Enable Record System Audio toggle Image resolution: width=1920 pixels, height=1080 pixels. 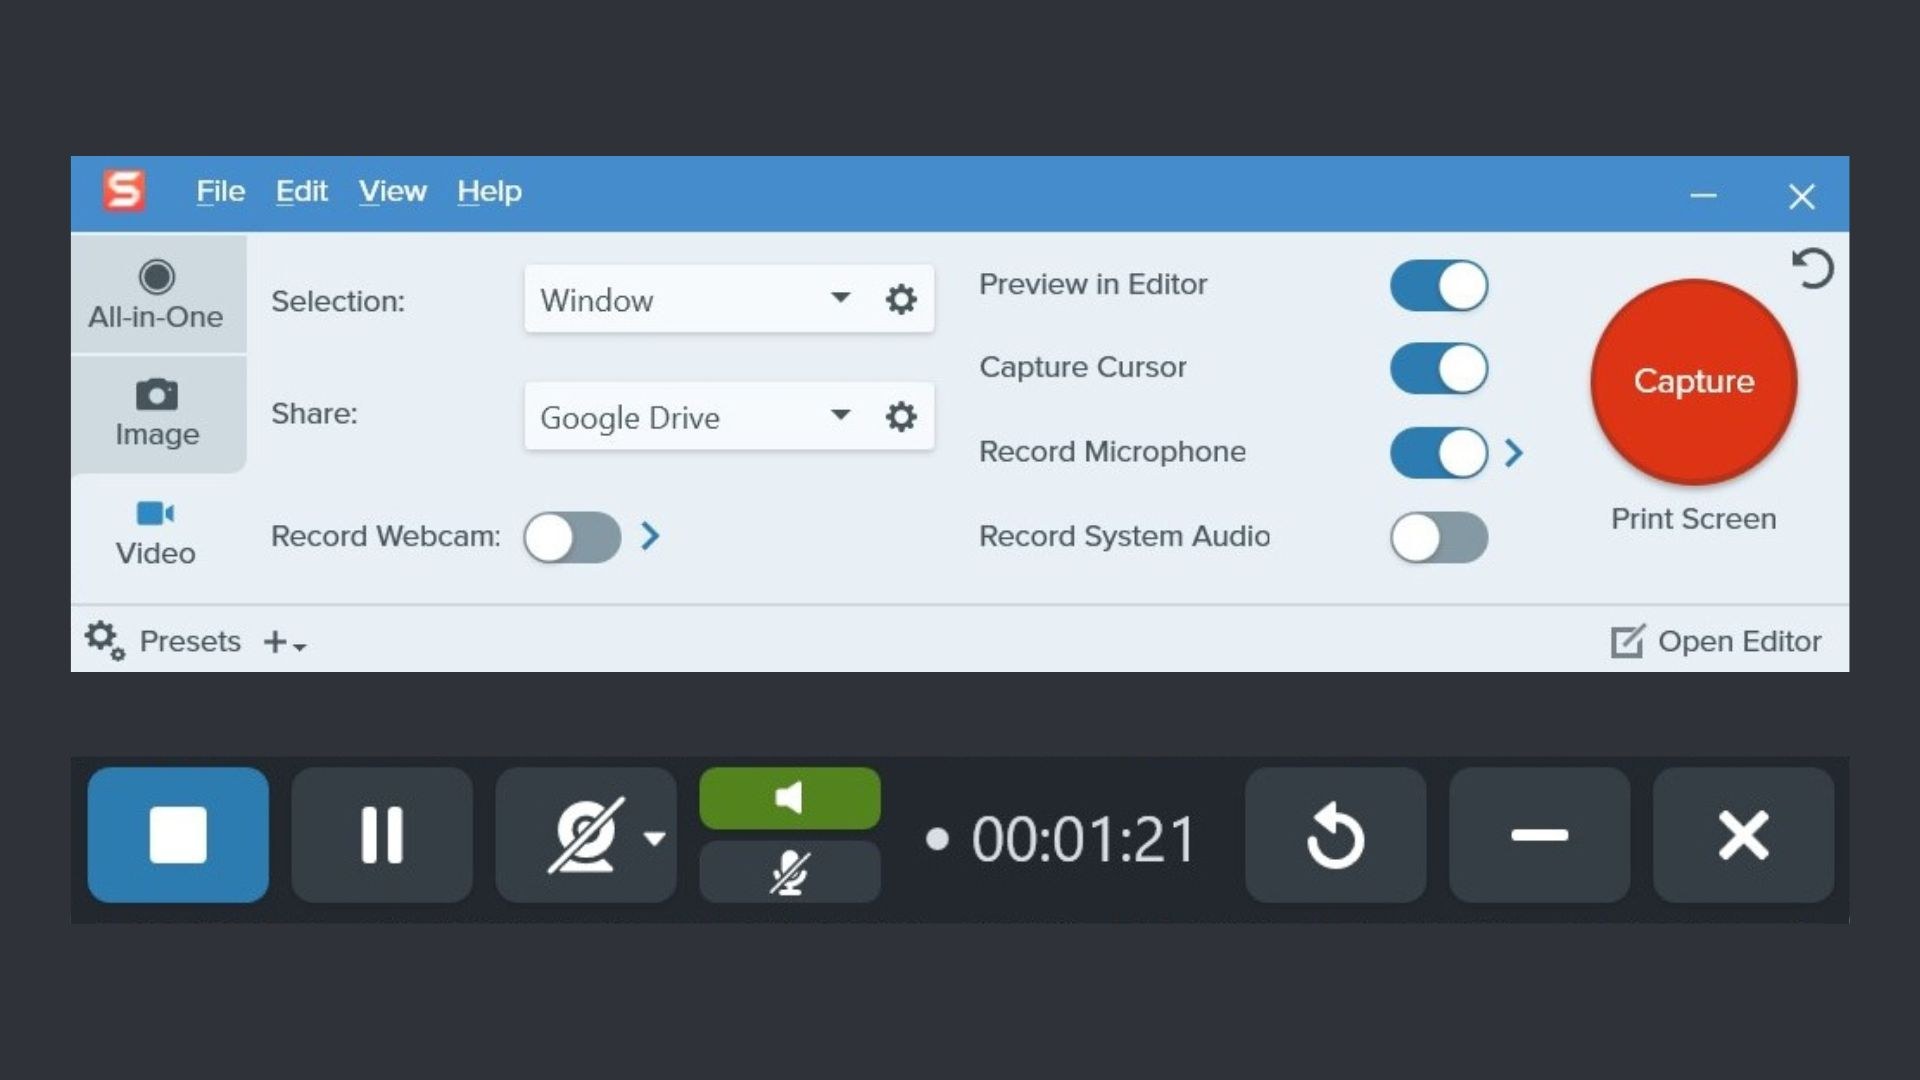coord(1438,537)
